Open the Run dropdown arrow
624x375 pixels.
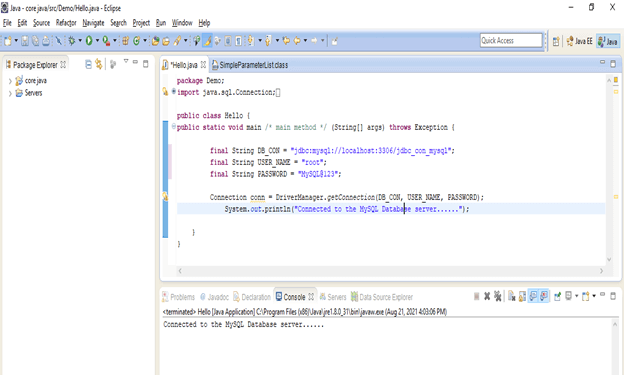[x=97, y=41]
